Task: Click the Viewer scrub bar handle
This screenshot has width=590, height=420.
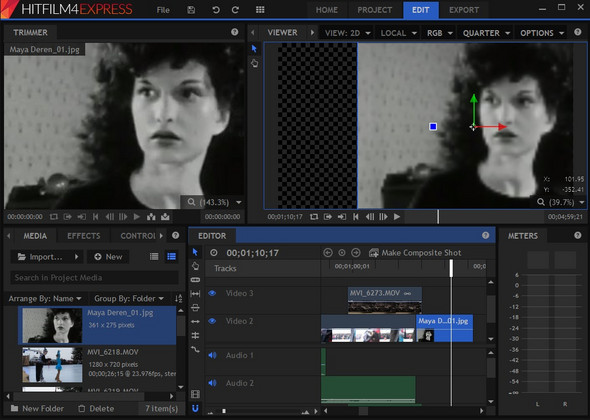Action: pos(438,216)
